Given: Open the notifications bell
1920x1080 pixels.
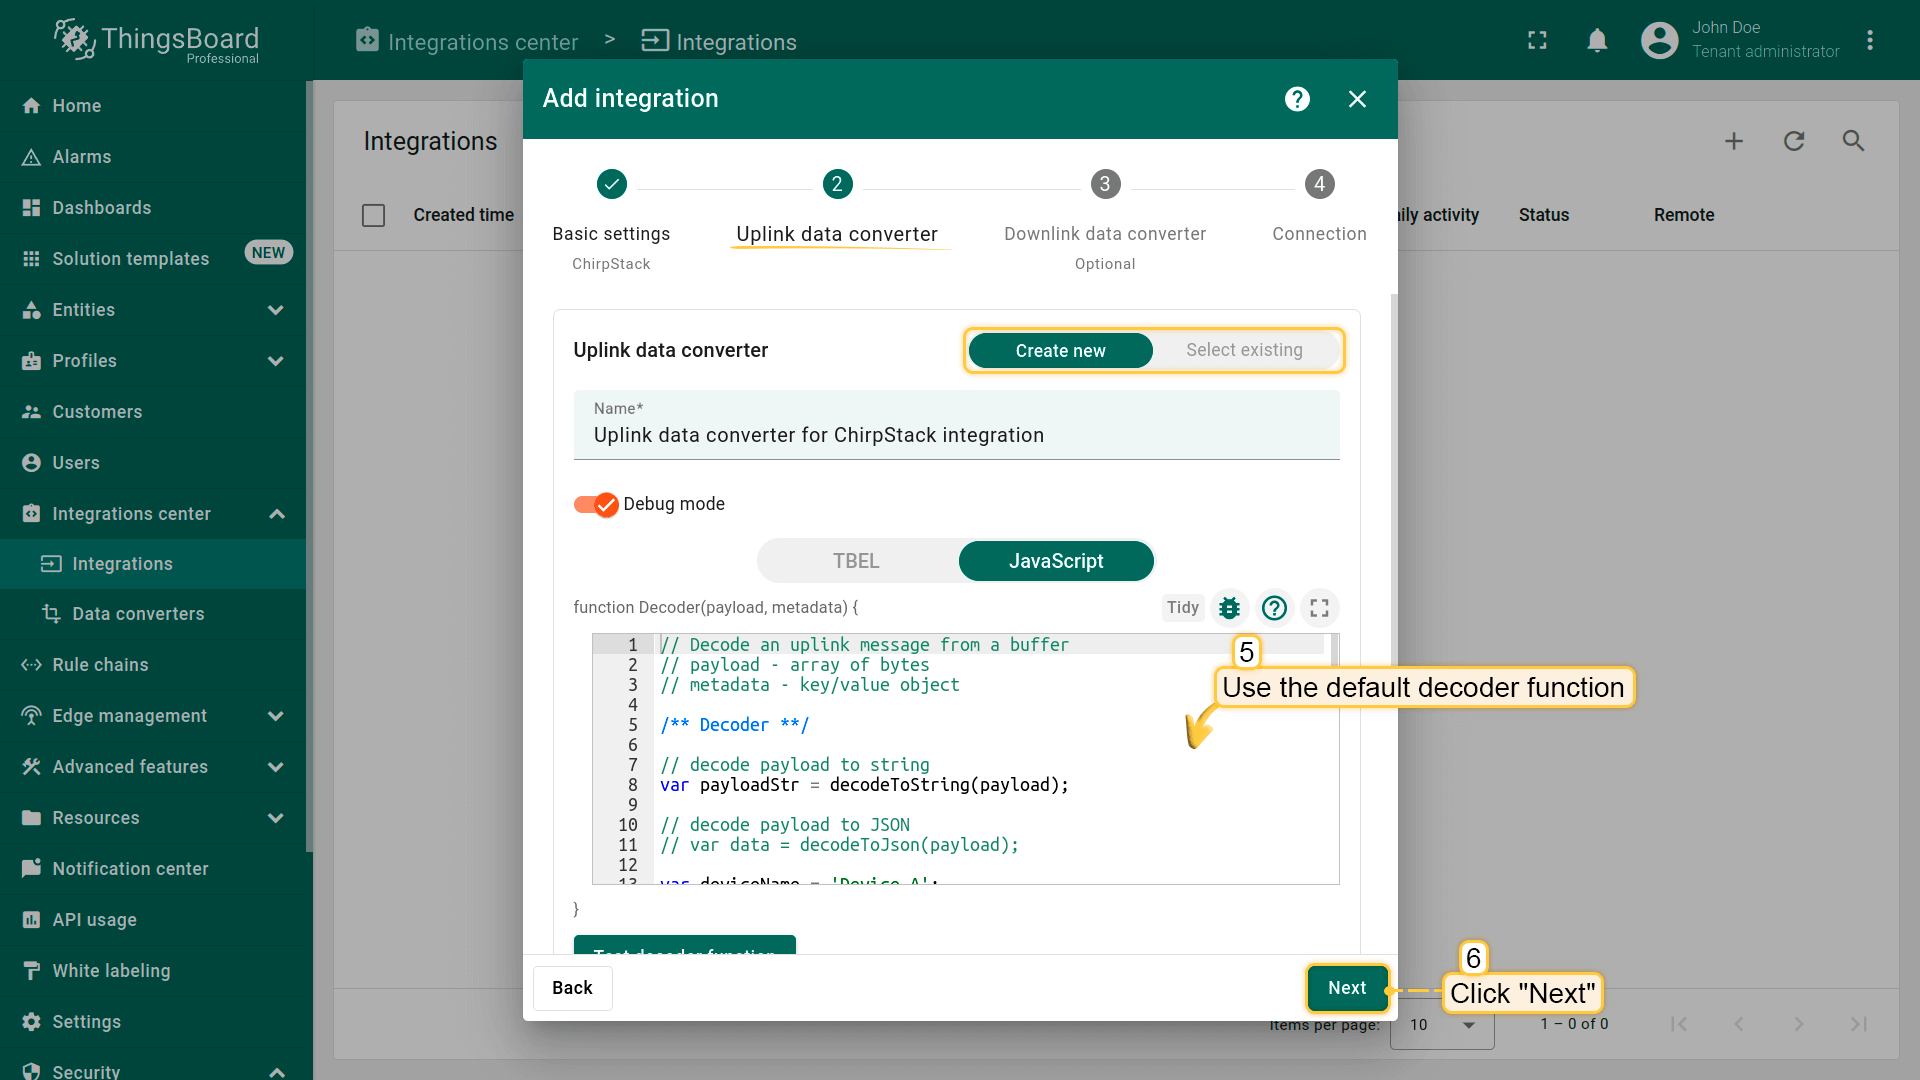Looking at the screenshot, I should tap(1597, 40).
